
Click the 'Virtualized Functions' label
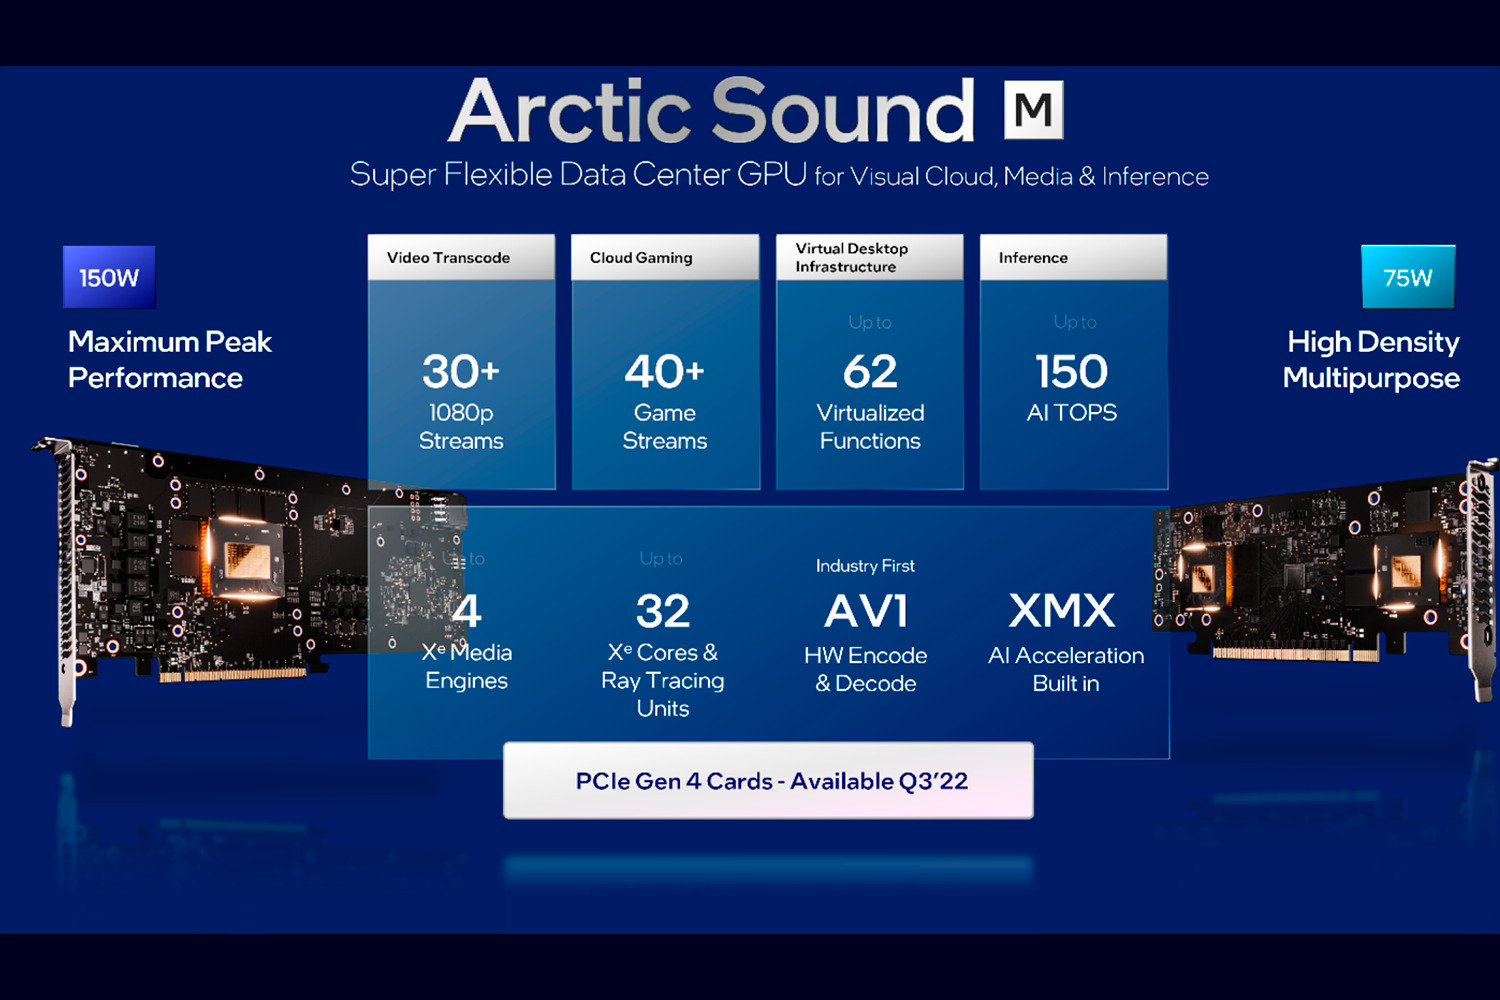870,427
